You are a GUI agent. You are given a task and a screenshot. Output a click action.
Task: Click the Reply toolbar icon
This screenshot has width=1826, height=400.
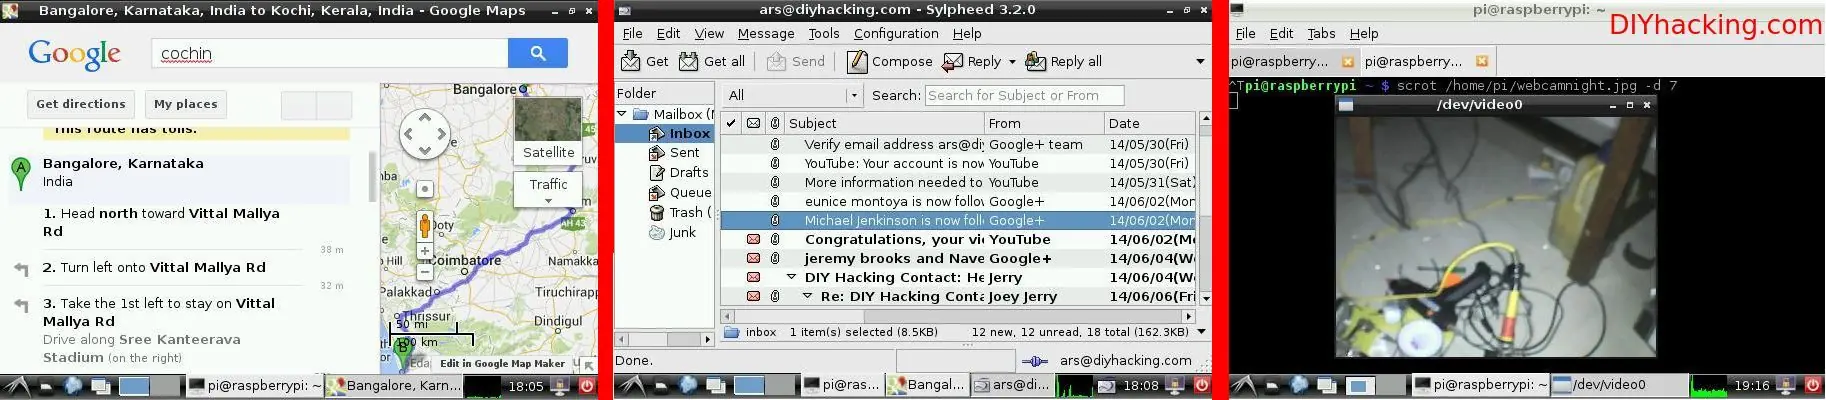[x=953, y=61]
